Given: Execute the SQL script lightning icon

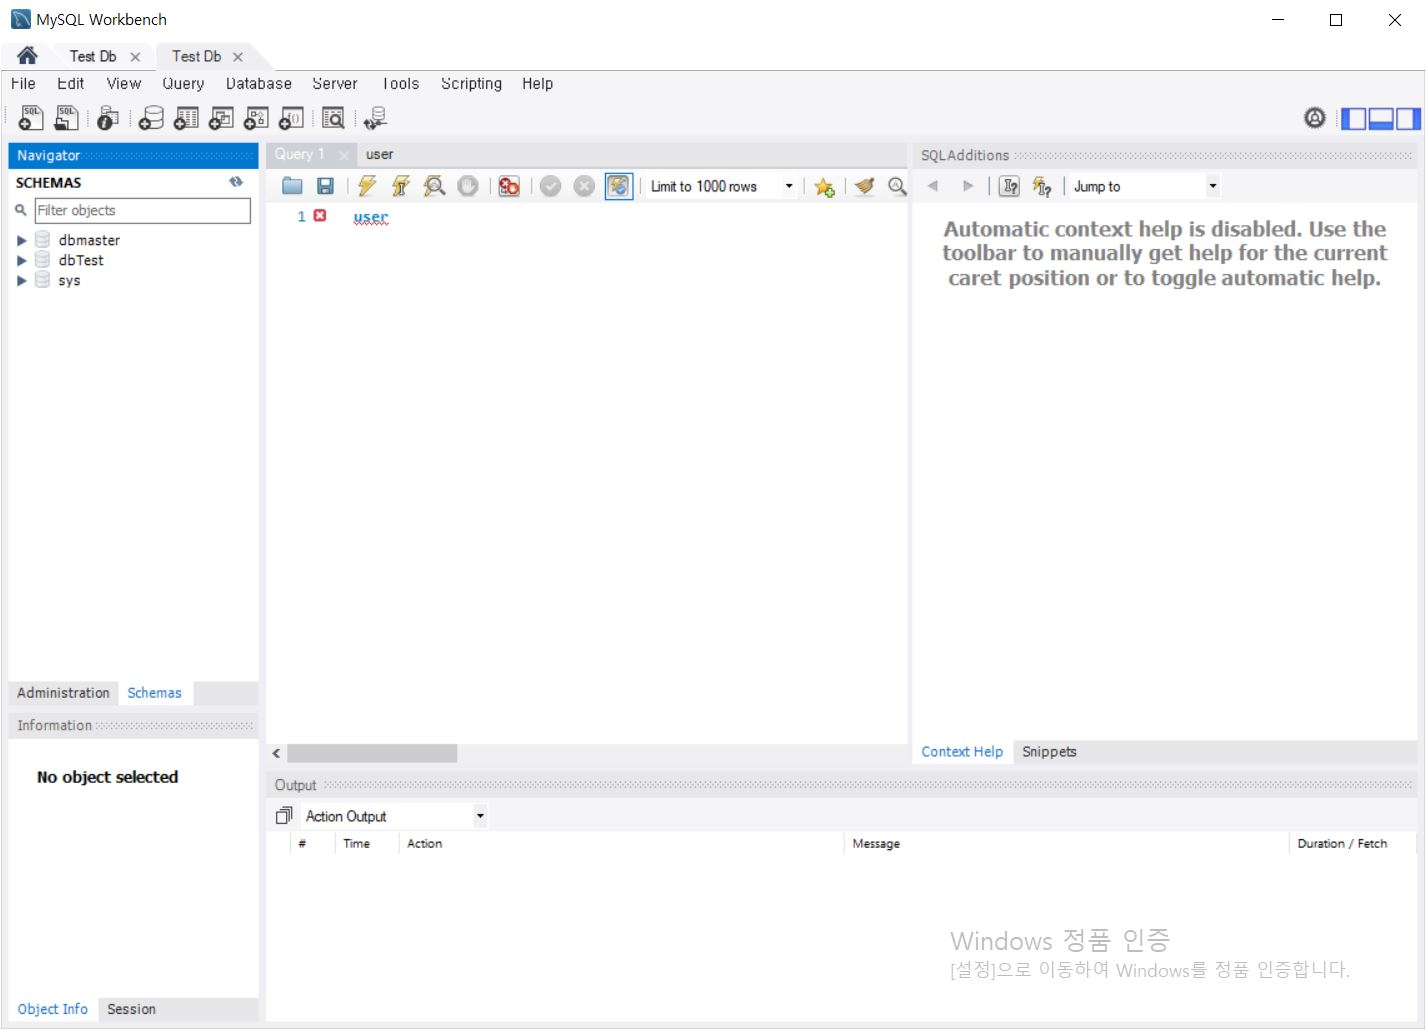Looking at the screenshot, I should (x=367, y=186).
